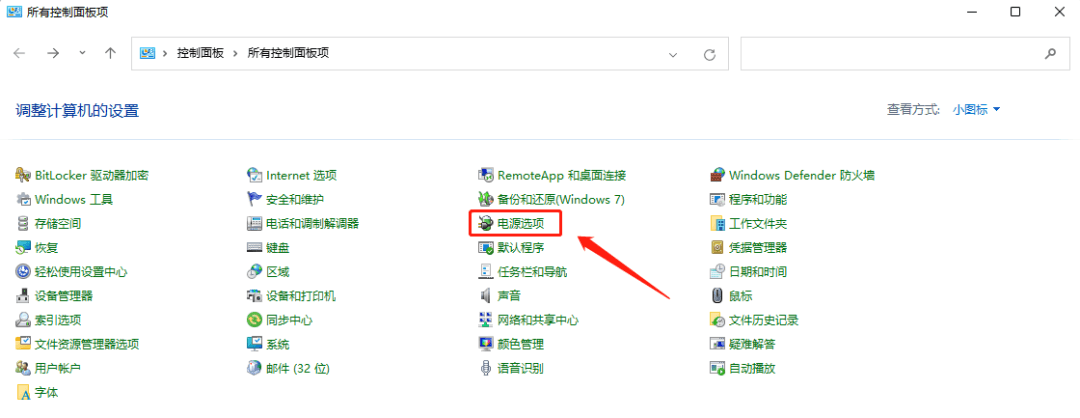Open the Internet 选项 icon
Image resolution: width=1080 pixels, height=418 pixels.
(x=255, y=175)
